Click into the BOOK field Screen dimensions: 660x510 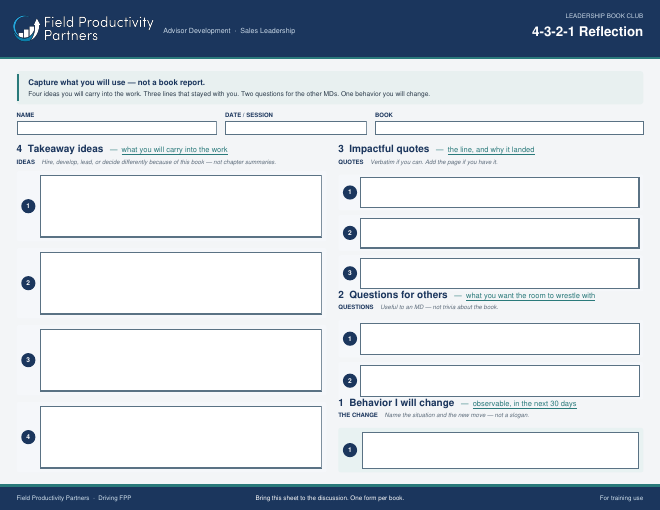click(x=509, y=128)
